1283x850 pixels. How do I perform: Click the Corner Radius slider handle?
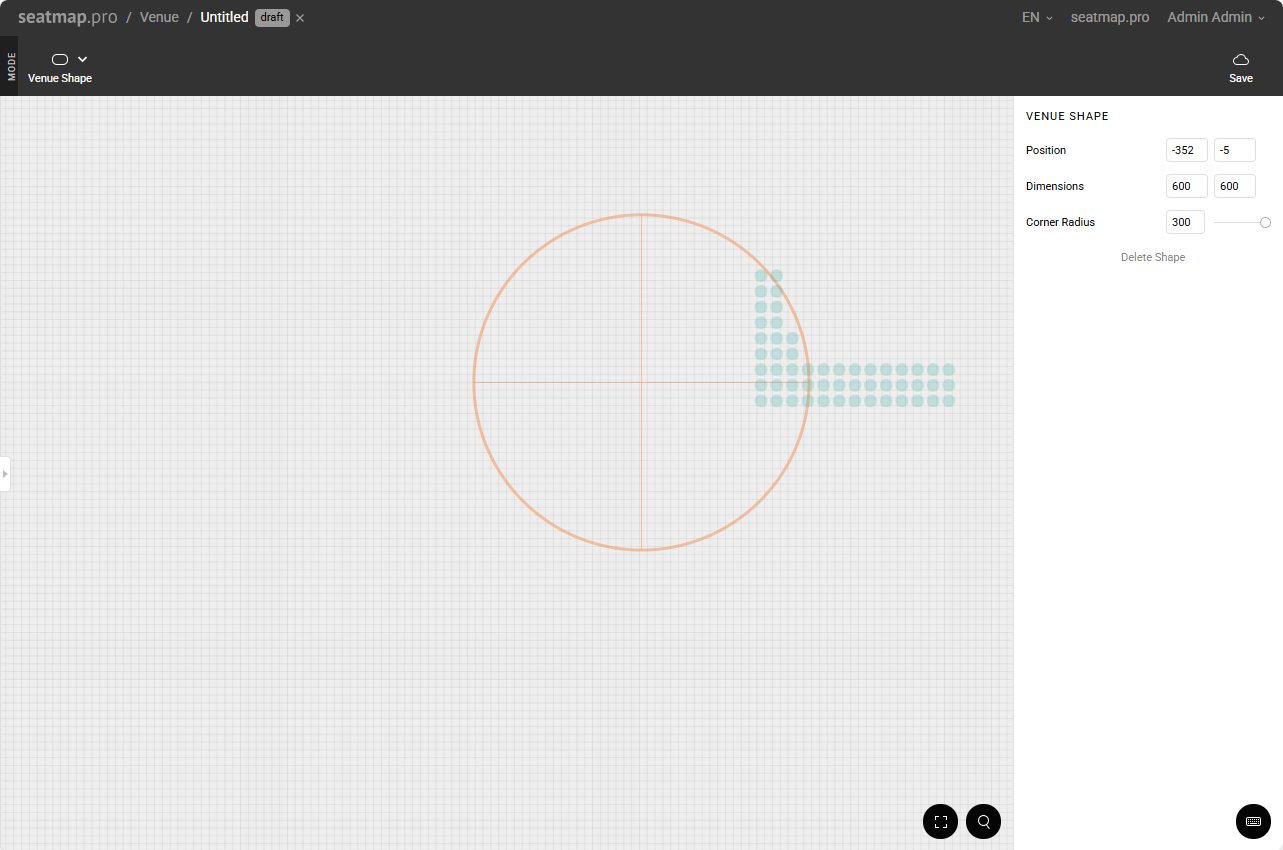pyautogui.click(x=1265, y=222)
